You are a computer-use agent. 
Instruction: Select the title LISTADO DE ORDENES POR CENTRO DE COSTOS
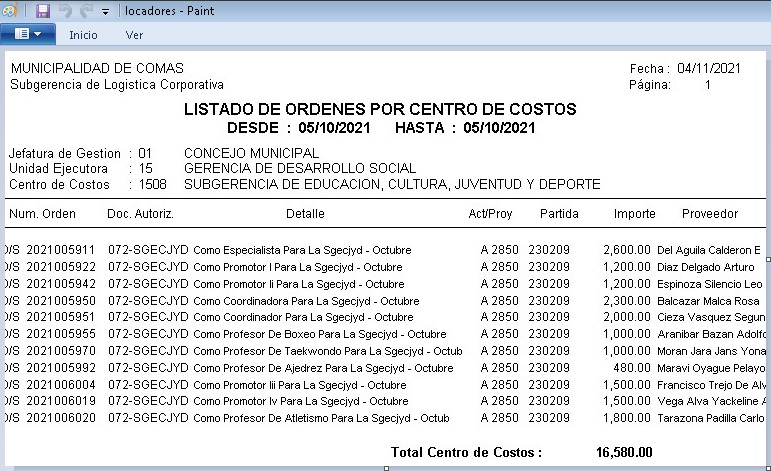380,109
